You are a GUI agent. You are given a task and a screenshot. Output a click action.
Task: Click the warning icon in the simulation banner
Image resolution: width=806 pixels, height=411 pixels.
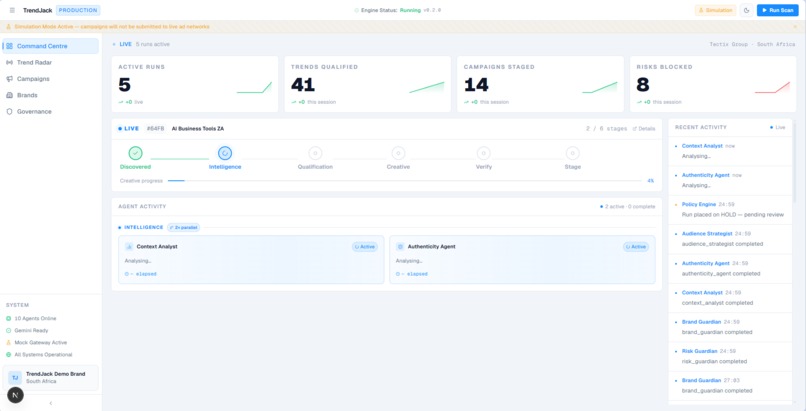click(x=9, y=27)
